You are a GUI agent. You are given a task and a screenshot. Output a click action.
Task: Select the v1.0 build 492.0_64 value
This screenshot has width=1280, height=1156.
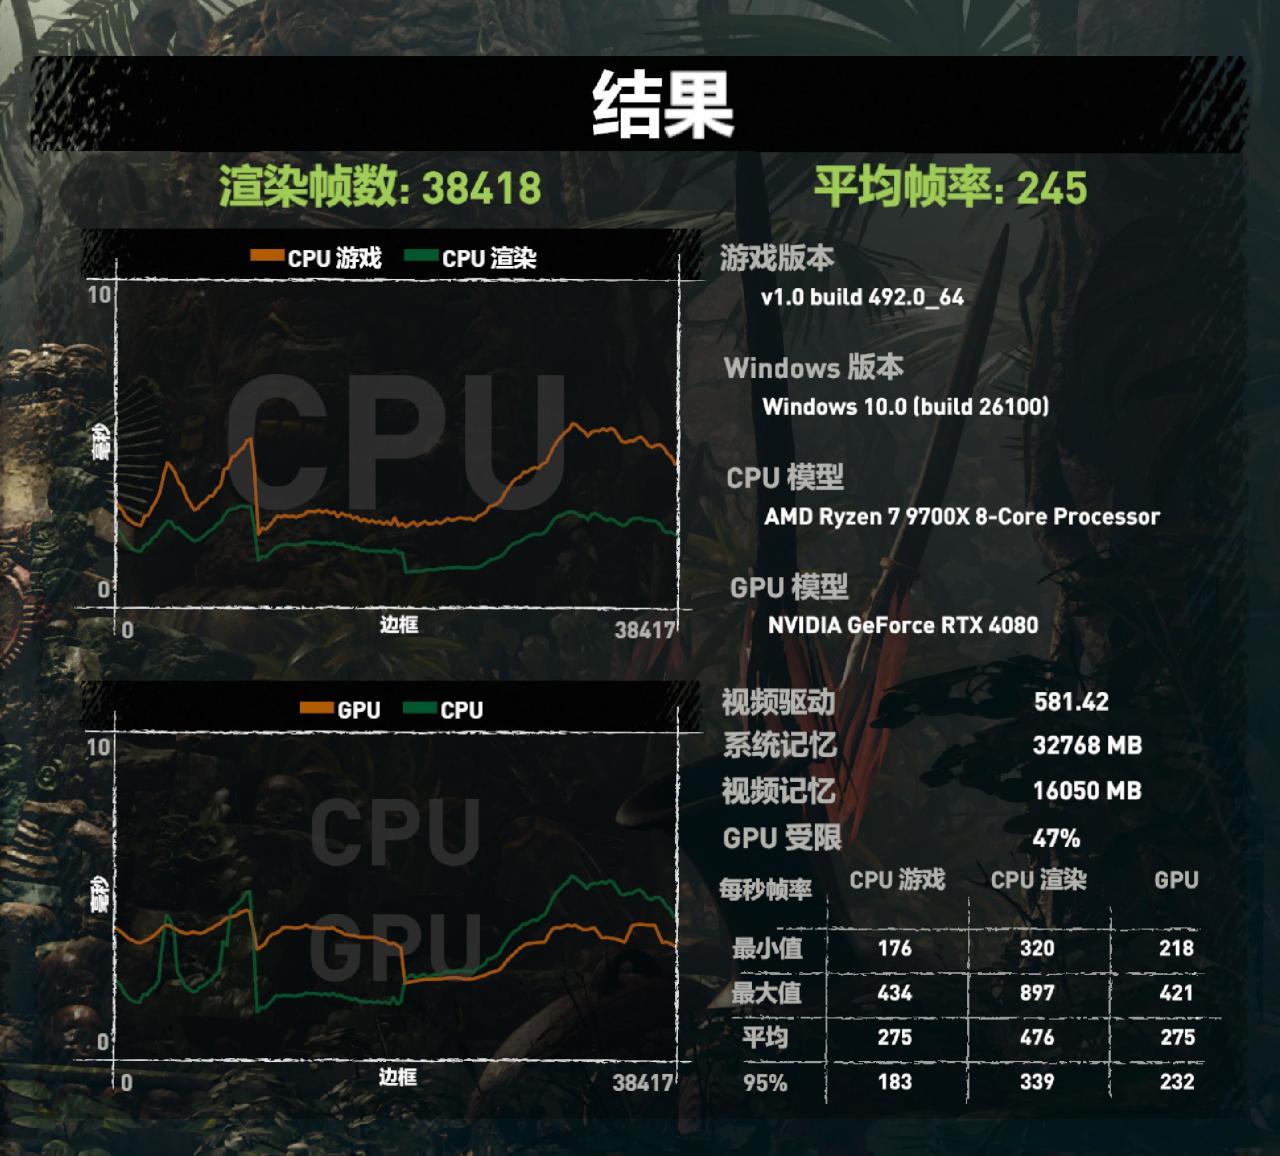[862, 297]
